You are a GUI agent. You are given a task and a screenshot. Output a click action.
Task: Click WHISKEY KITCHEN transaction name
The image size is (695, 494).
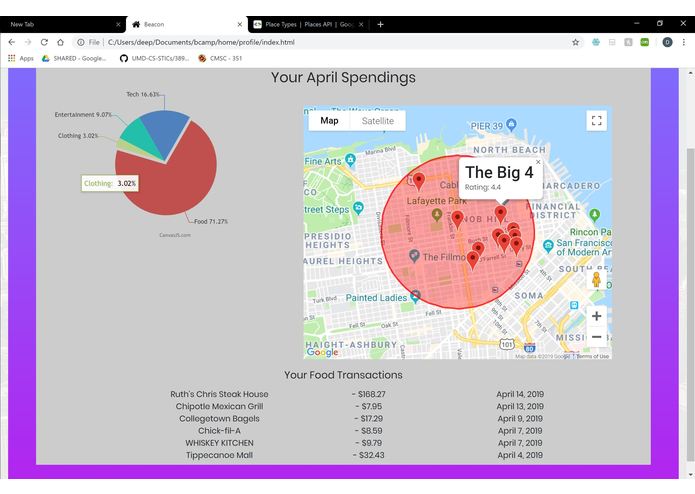pos(219,443)
